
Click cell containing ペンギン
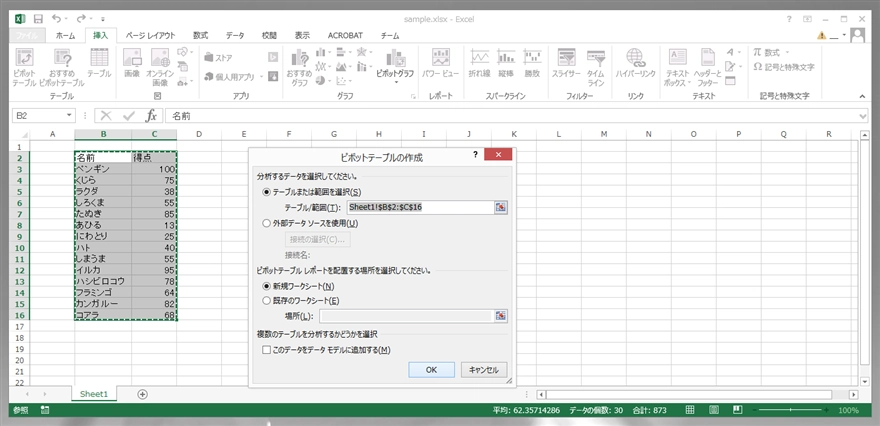coord(103,169)
